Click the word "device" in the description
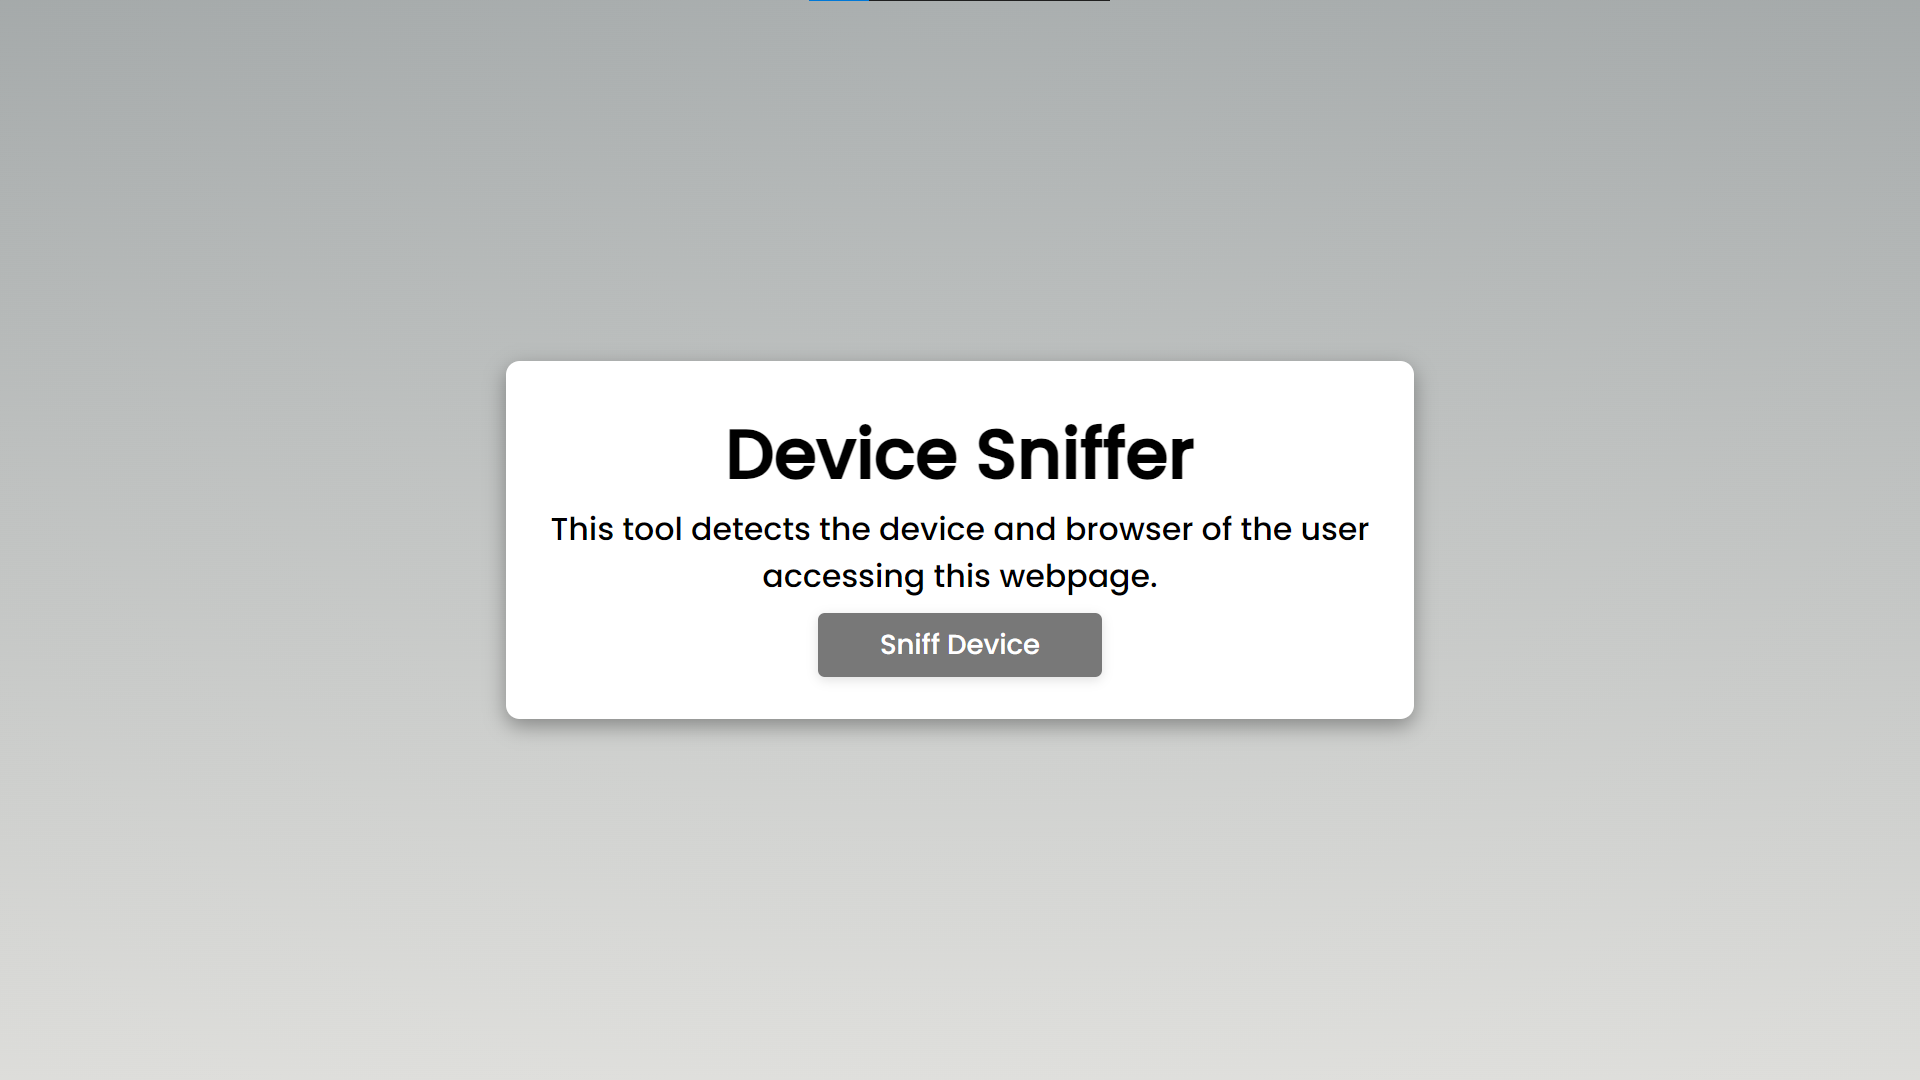This screenshot has width=1920, height=1080. 932,529
